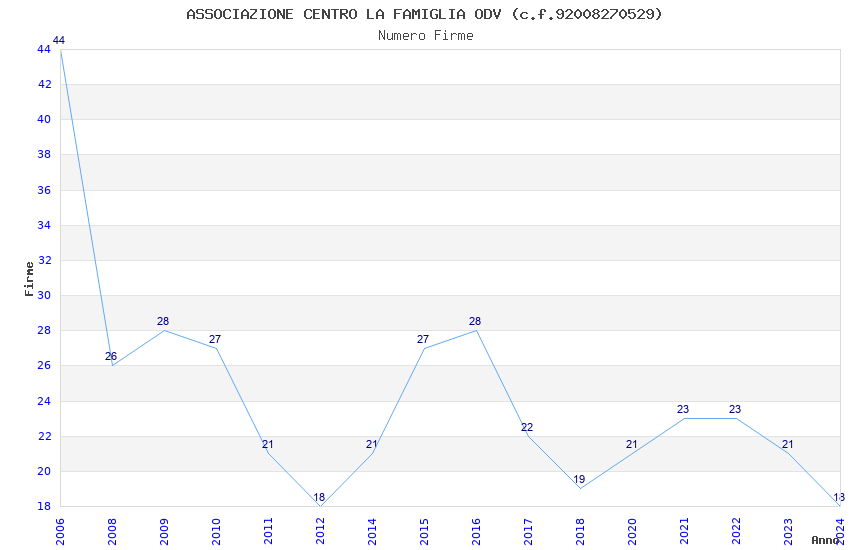Click the 2016 peak labeled 28
850x550 pixels.
pos(476,330)
